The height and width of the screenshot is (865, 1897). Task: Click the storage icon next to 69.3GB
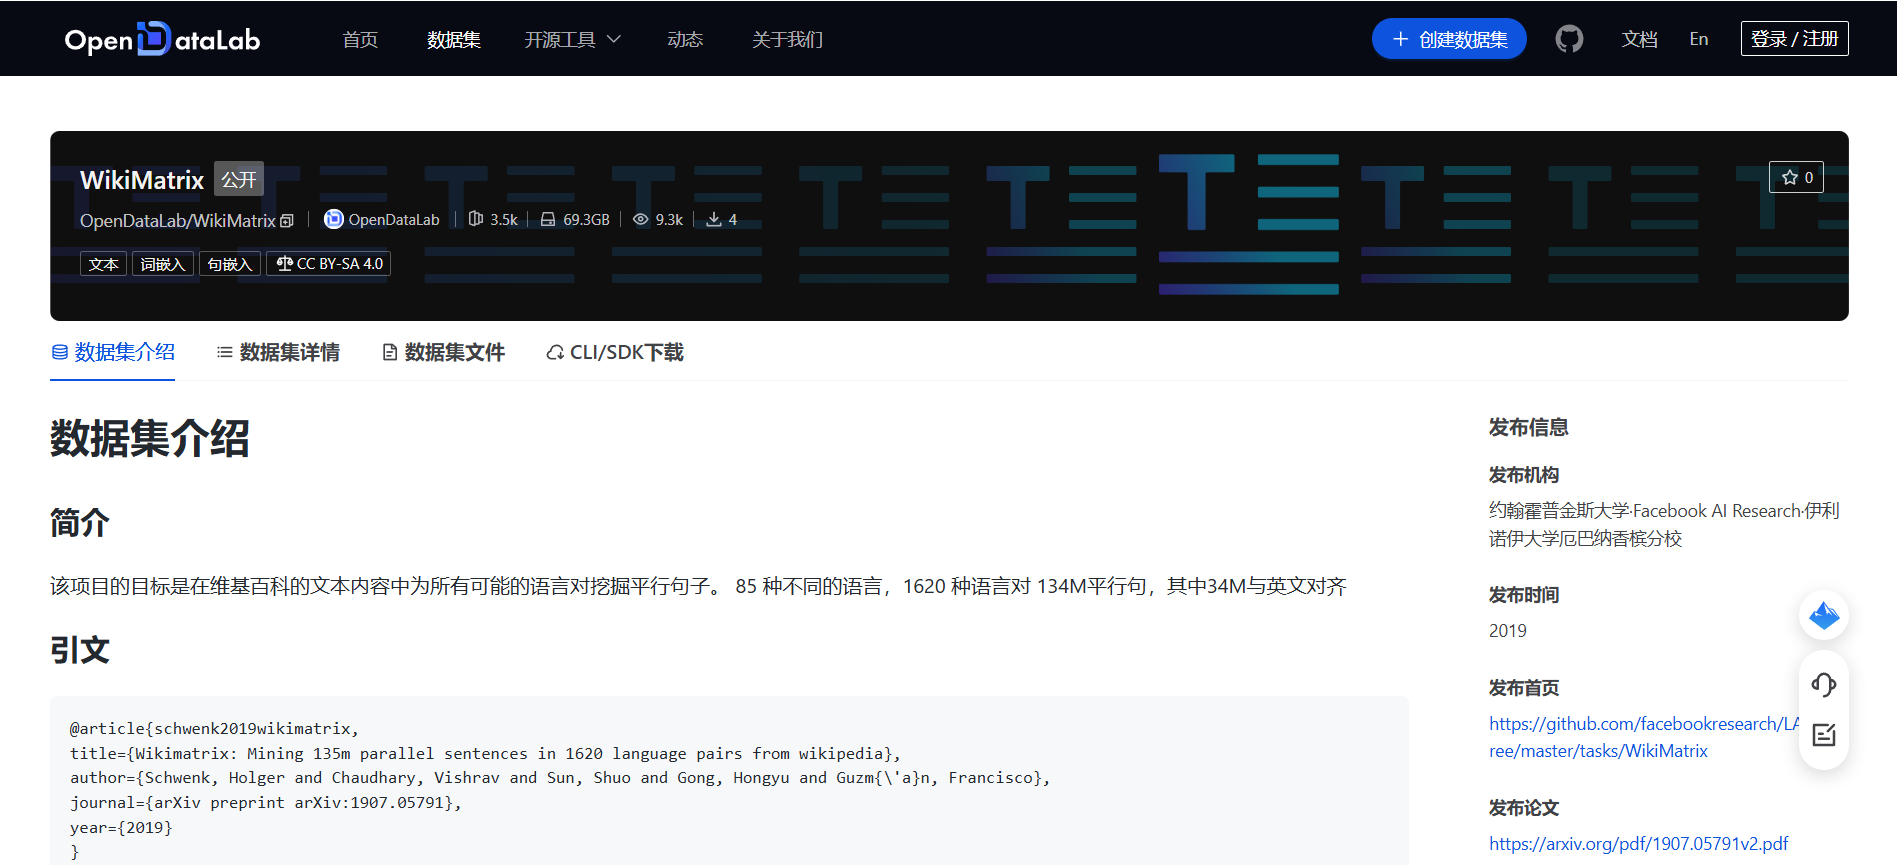pos(548,219)
